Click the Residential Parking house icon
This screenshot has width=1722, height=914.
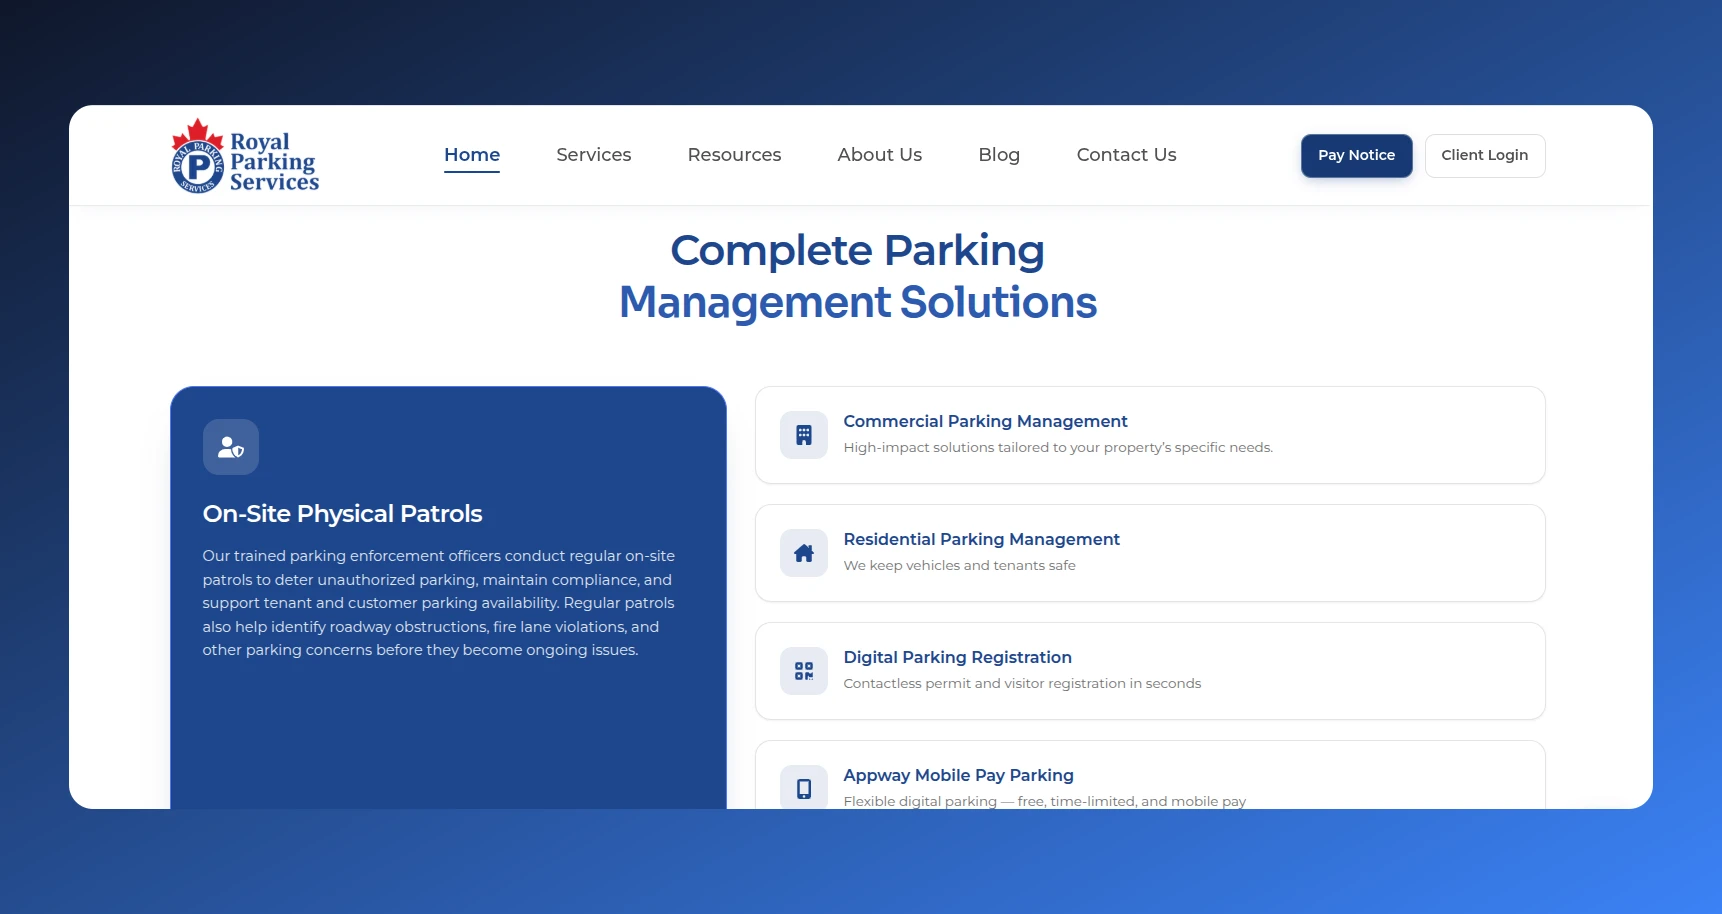point(804,553)
